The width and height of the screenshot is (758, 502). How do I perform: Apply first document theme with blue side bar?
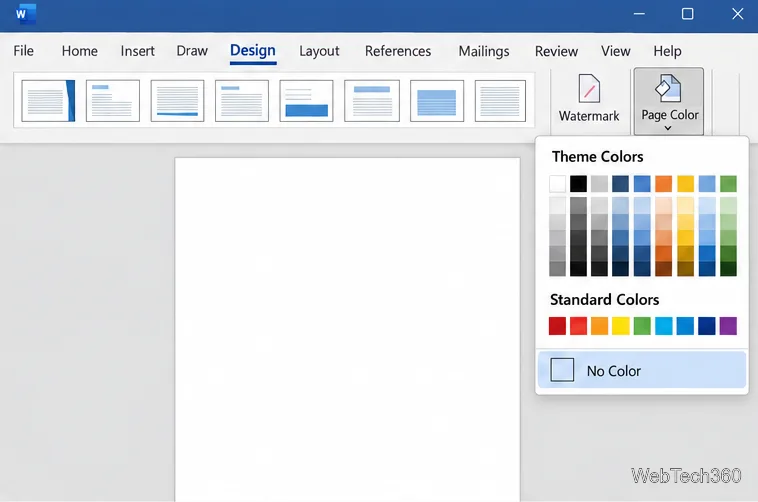pos(48,101)
